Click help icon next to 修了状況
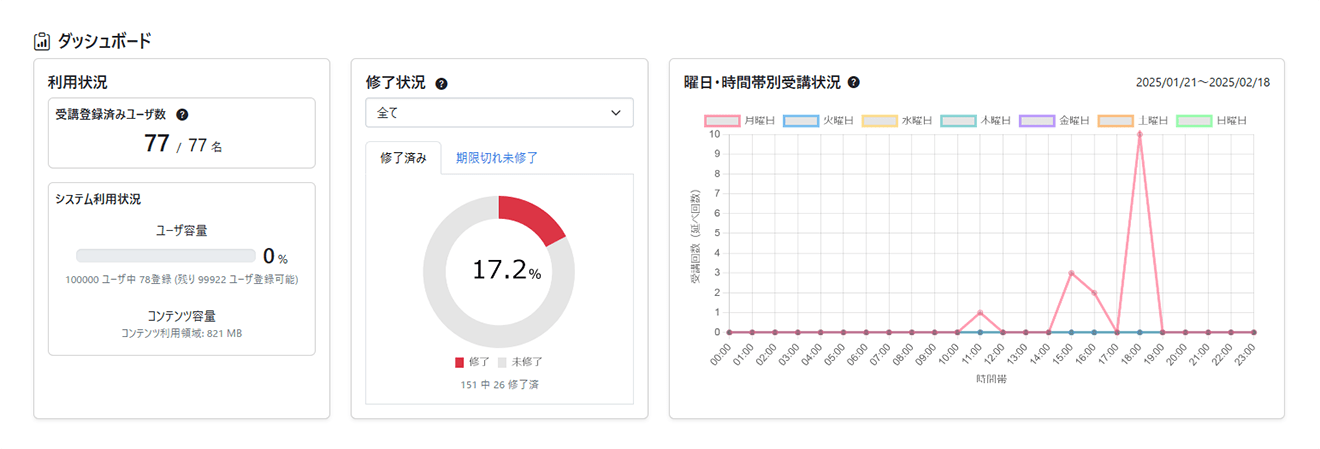The height and width of the screenshot is (449, 1320). 441,83
